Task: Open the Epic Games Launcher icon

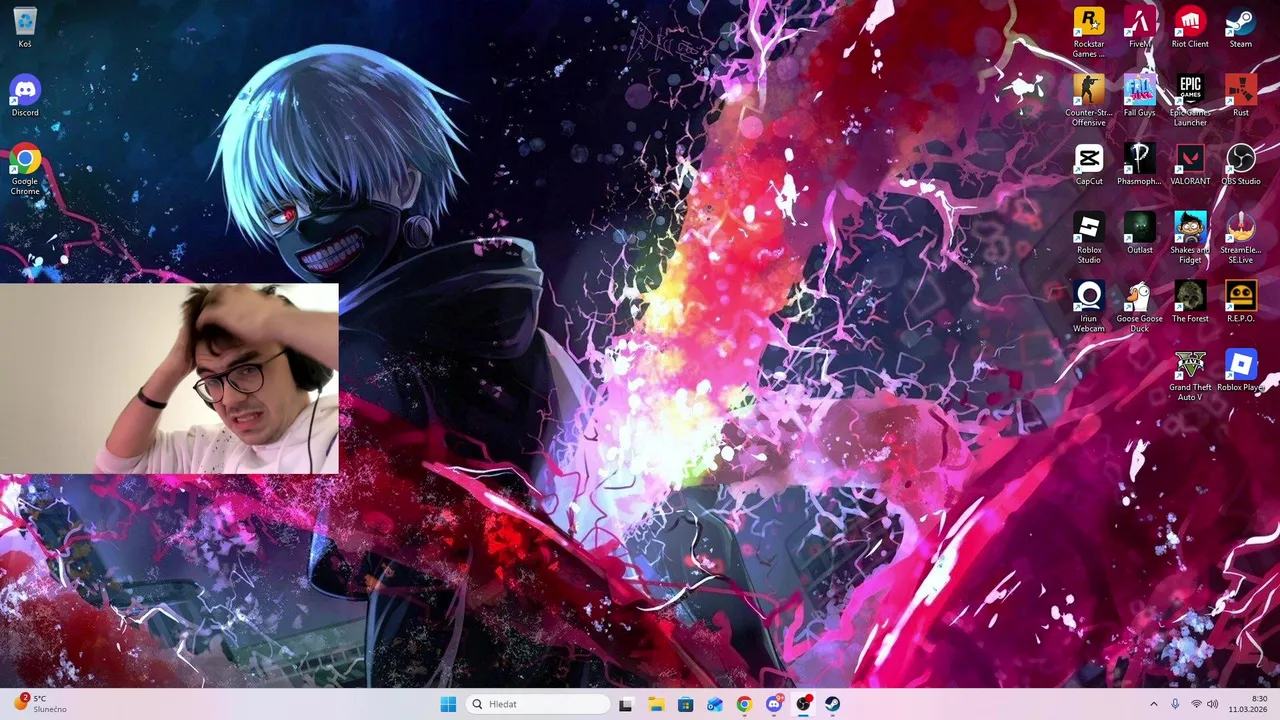Action: point(1190,101)
